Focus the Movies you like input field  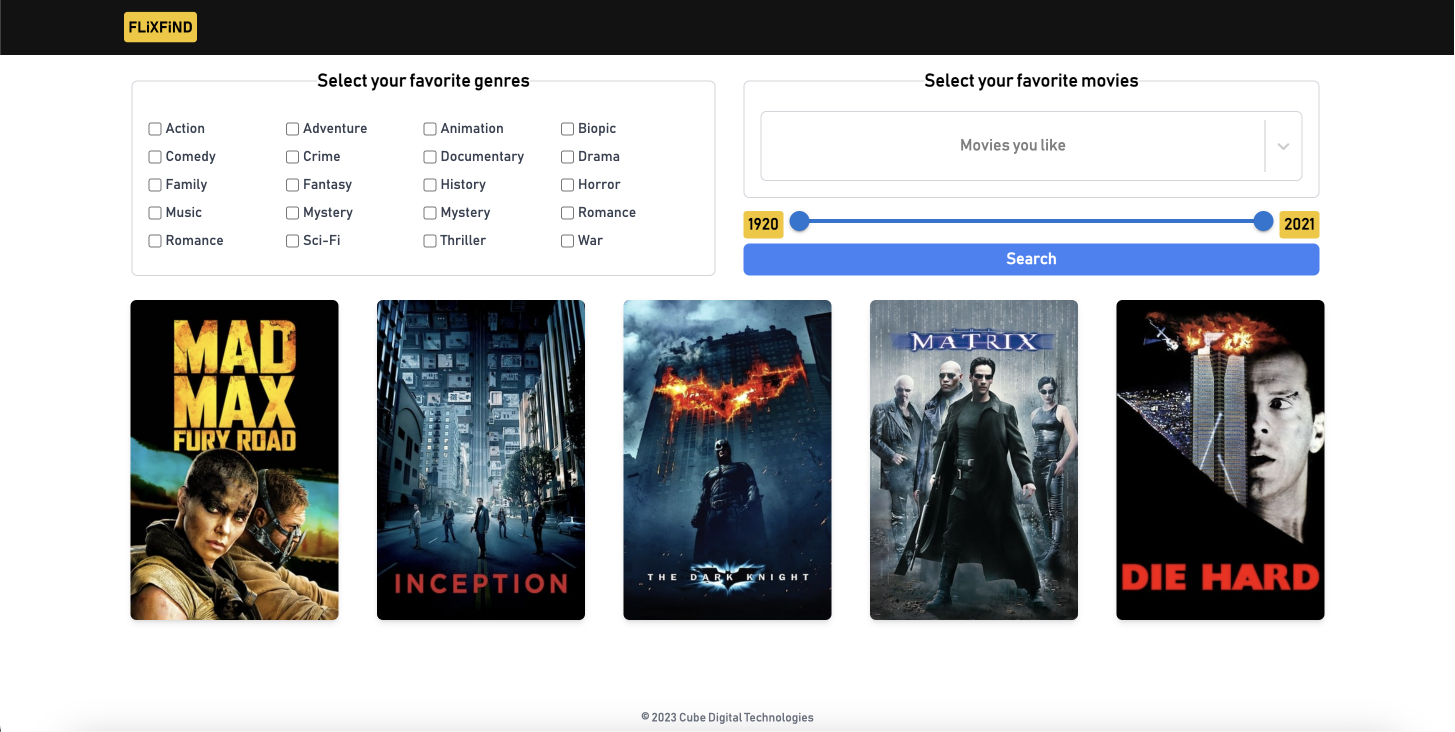pos(1013,146)
